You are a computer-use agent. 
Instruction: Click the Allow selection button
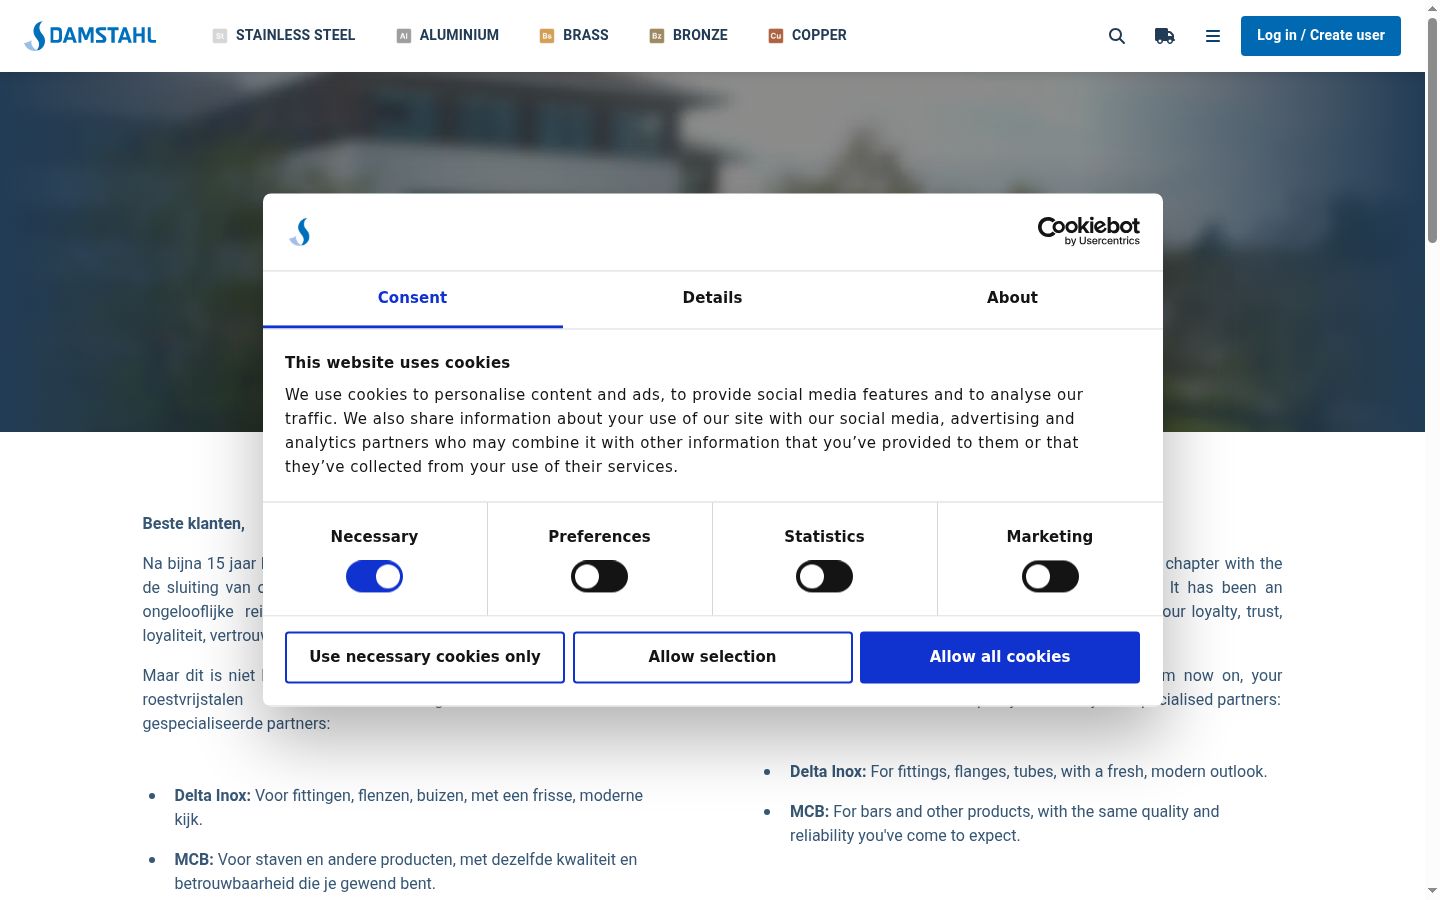click(713, 657)
